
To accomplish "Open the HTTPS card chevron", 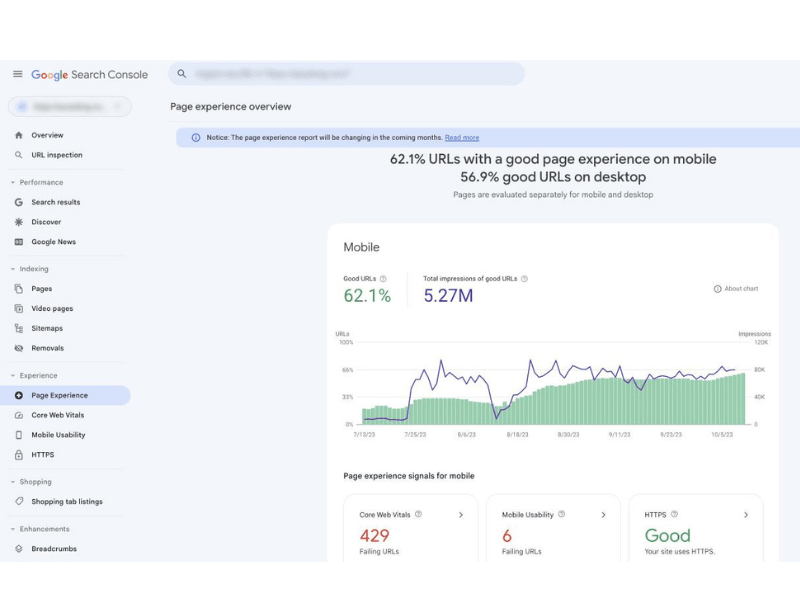I will [745, 515].
